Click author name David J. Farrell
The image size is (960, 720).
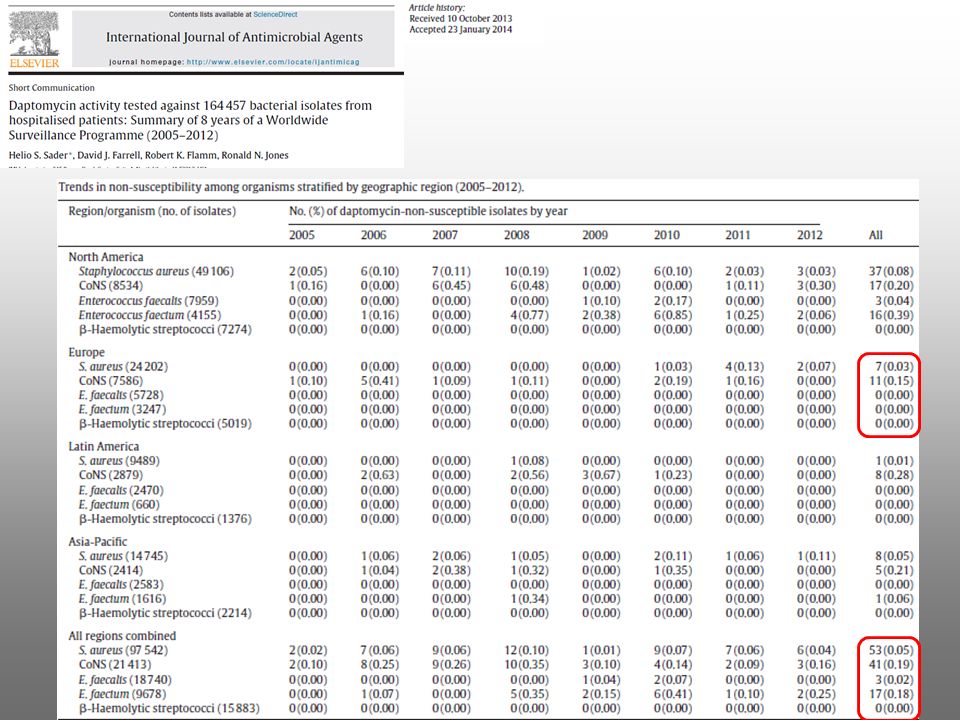coord(108,156)
